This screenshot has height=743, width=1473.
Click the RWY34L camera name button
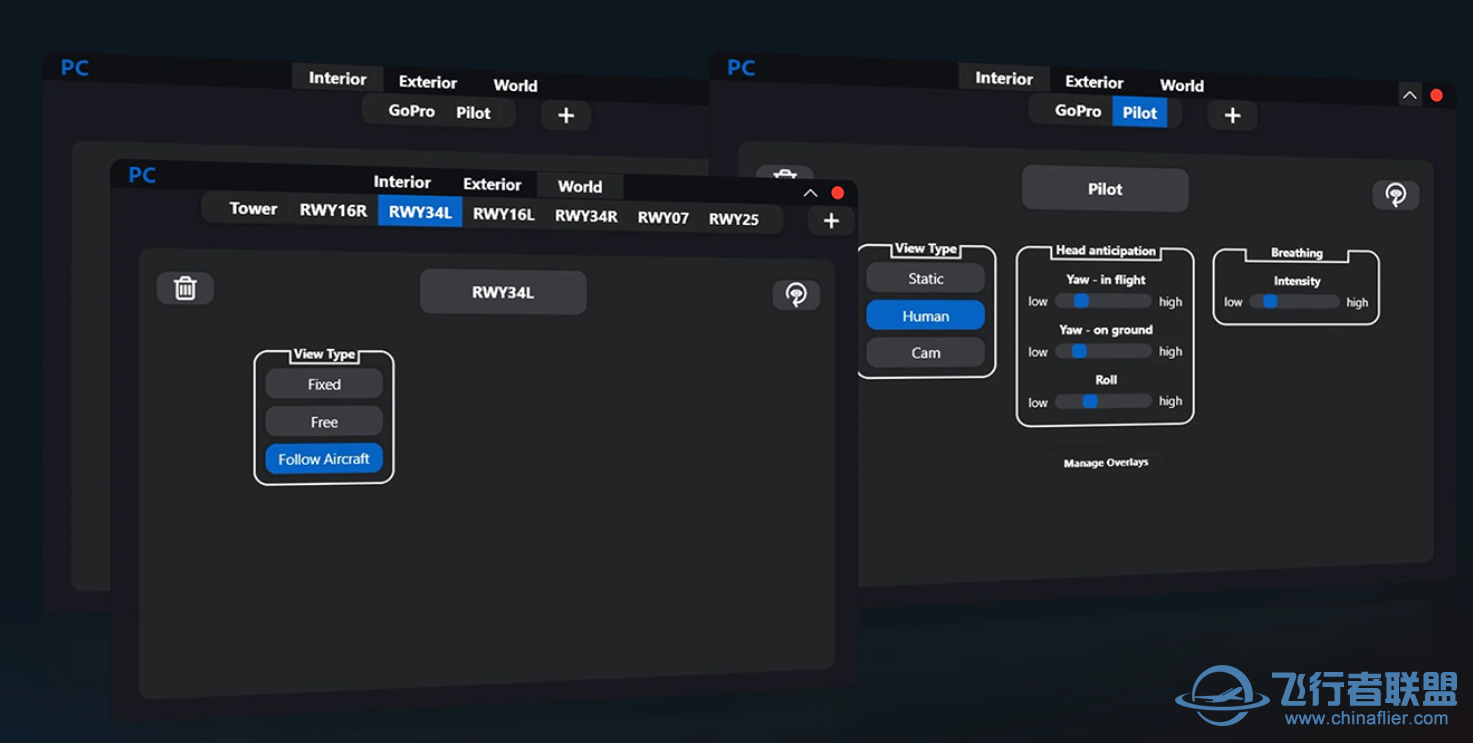pyautogui.click(x=503, y=293)
